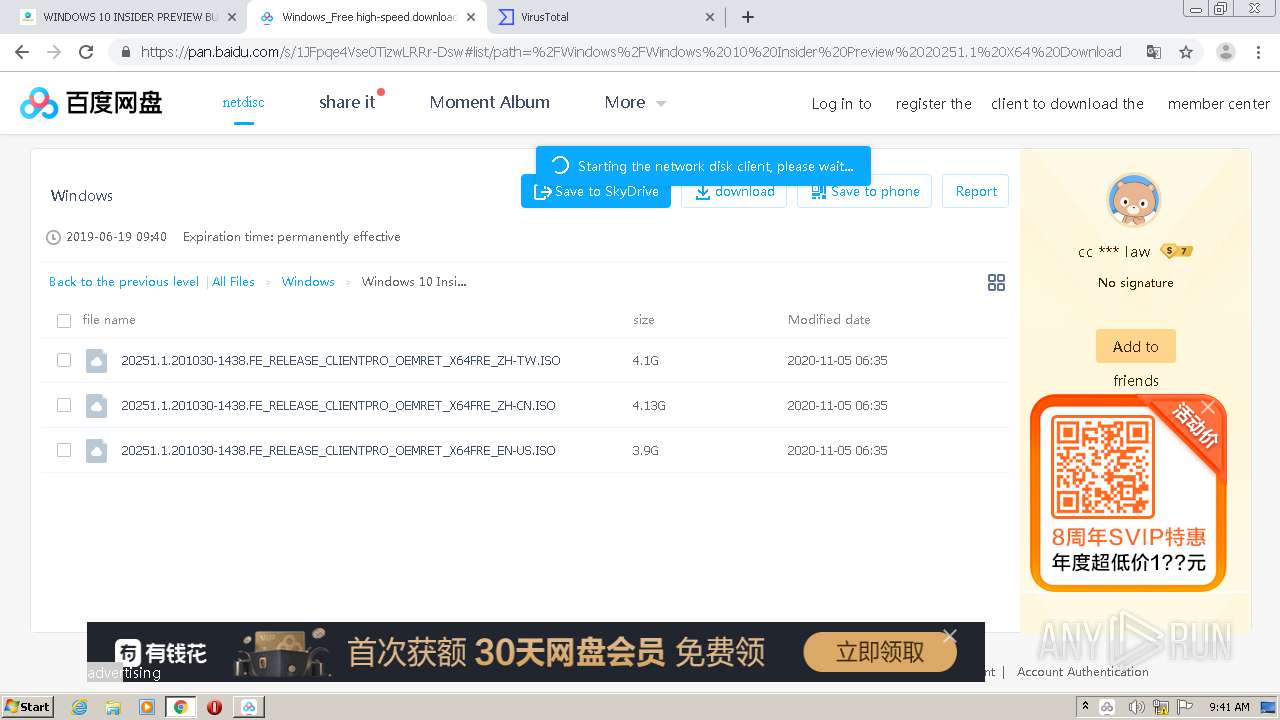1280x720 pixels.
Task: Tick the select-all checkbox beside file name
Action: (x=64, y=321)
